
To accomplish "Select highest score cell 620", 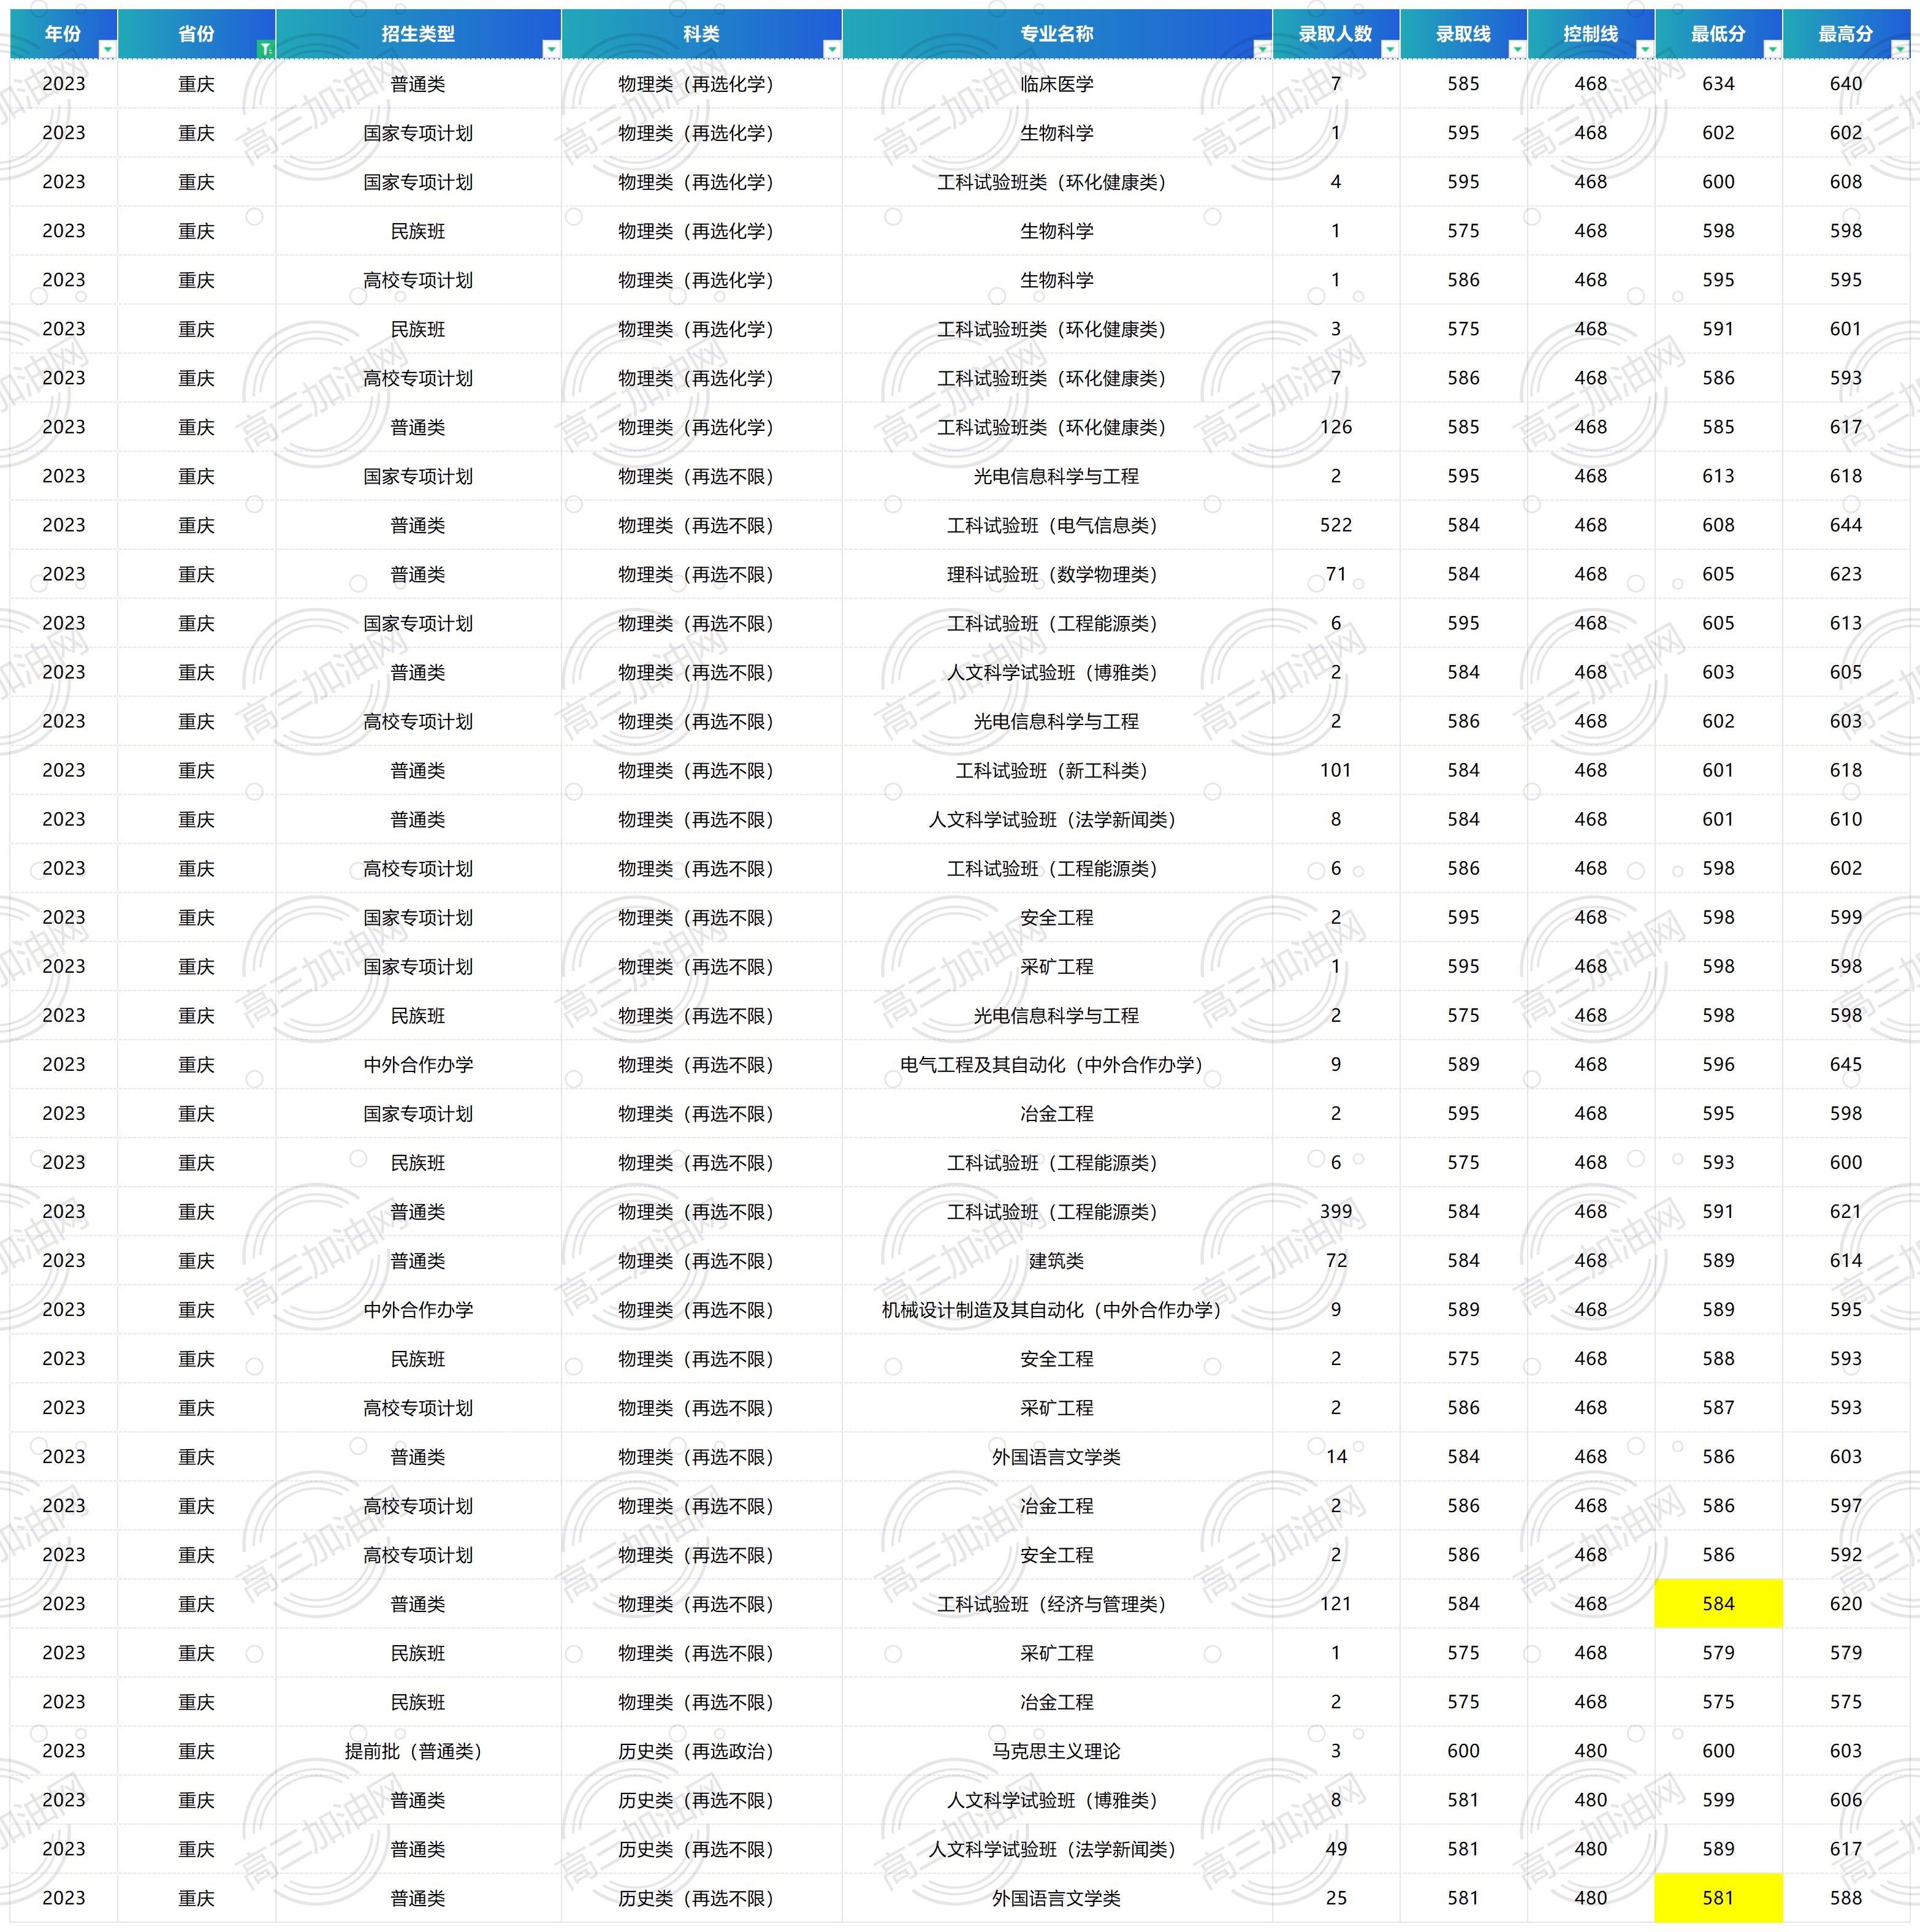I will point(1846,1604).
